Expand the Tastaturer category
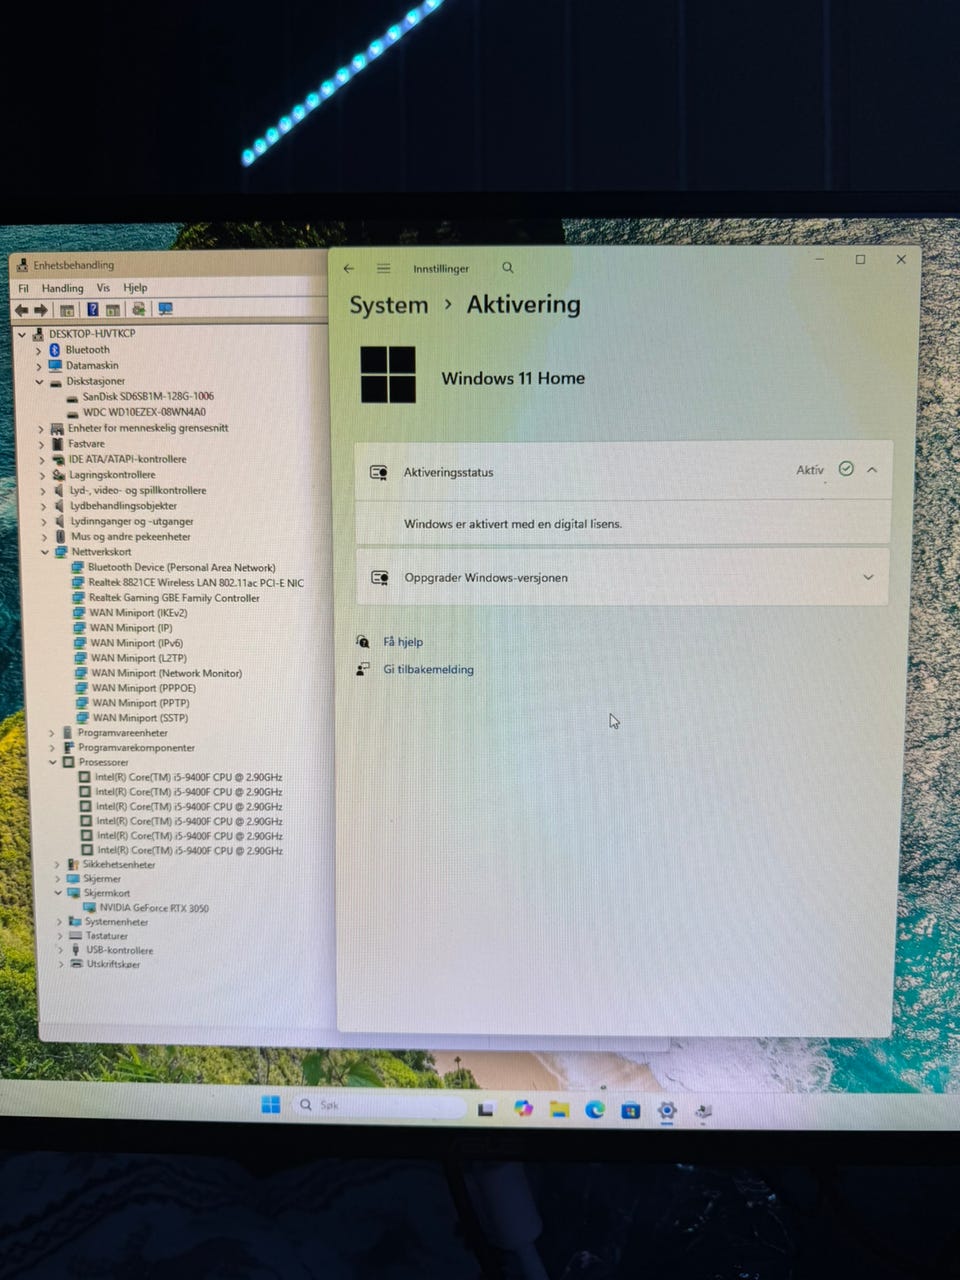960x1280 pixels. (x=60, y=936)
